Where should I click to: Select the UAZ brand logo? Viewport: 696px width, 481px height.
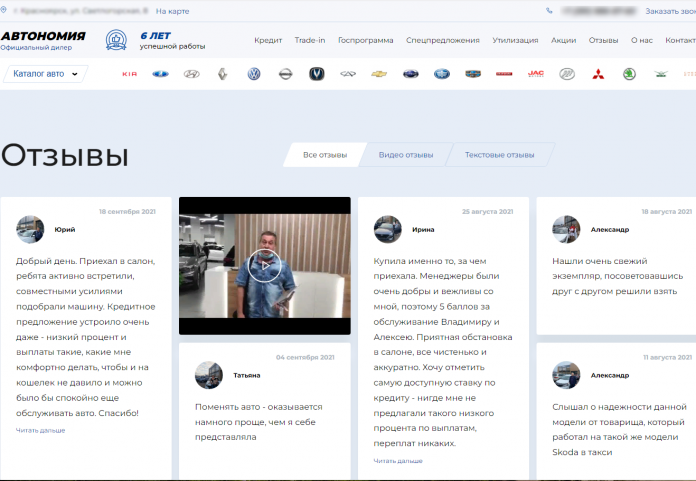661,74
